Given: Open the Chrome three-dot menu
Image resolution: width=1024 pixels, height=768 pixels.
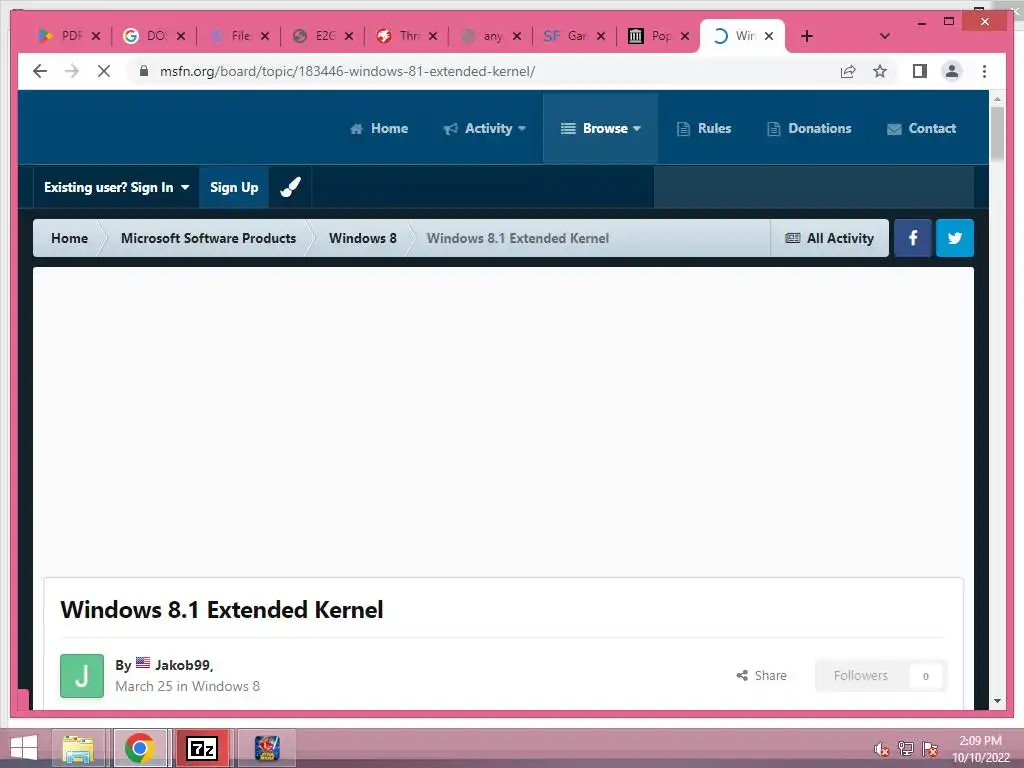Looking at the screenshot, I should pos(984,71).
